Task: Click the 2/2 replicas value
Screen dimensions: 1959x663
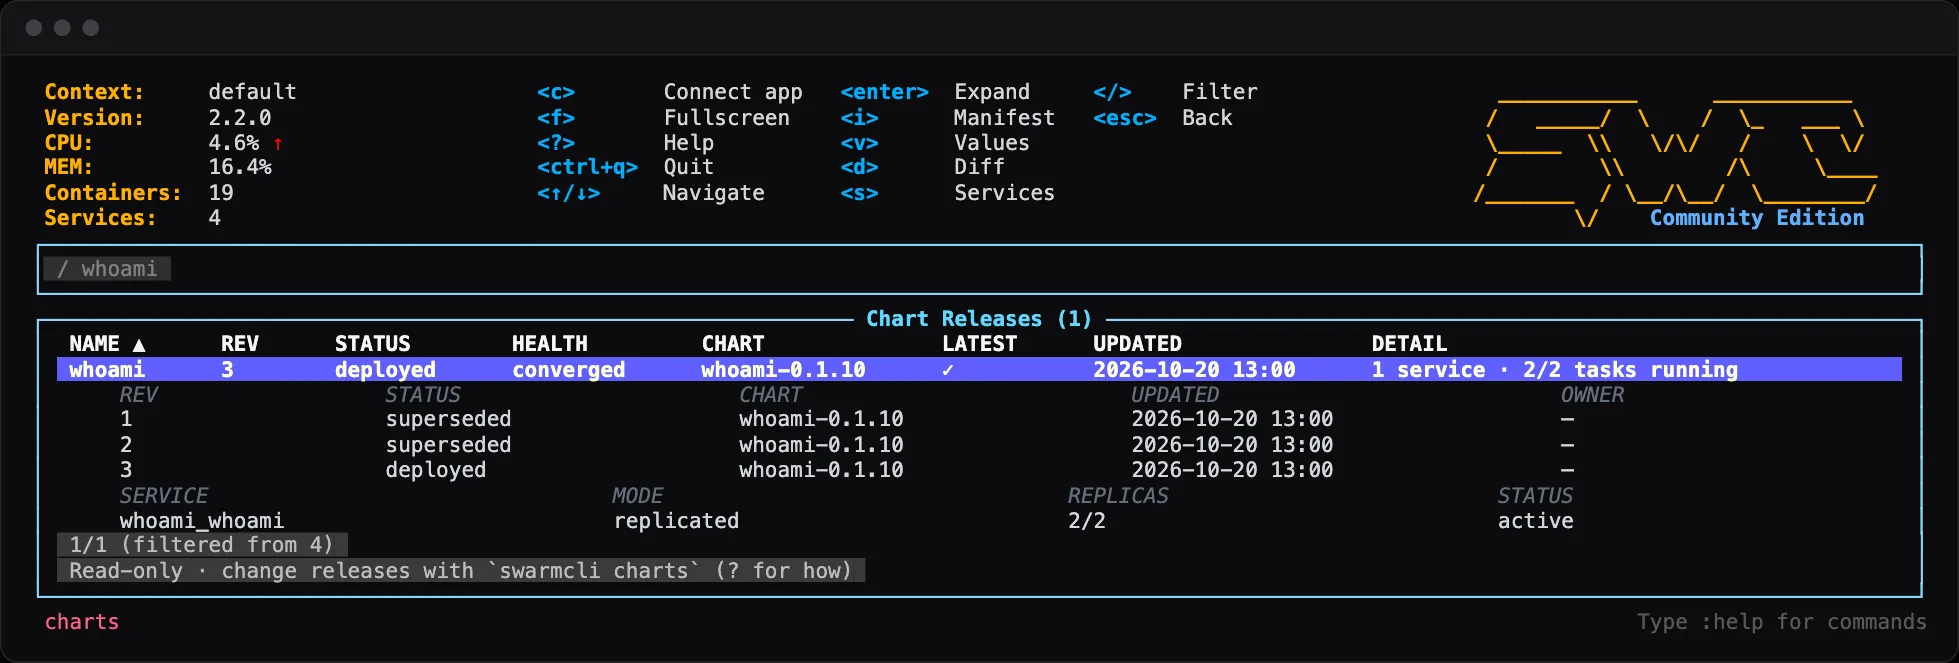Action: 1087,521
